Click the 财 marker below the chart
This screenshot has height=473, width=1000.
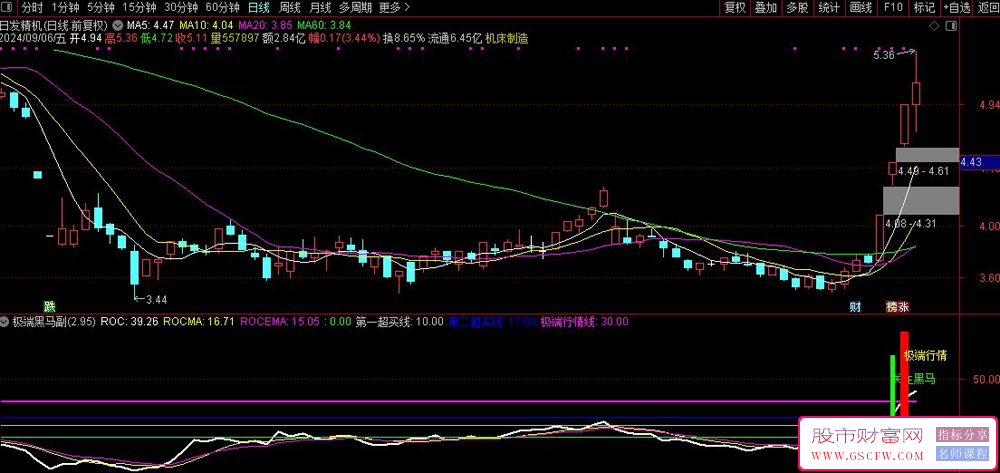pyautogui.click(x=855, y=307)
